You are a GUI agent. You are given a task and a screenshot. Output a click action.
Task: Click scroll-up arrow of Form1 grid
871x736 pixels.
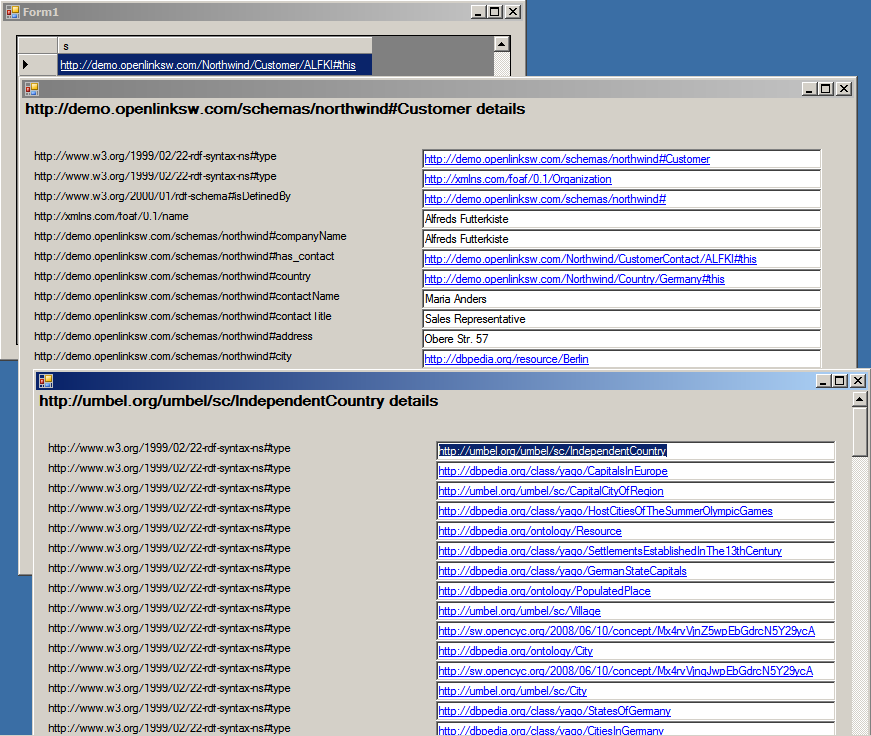(502, 45)
